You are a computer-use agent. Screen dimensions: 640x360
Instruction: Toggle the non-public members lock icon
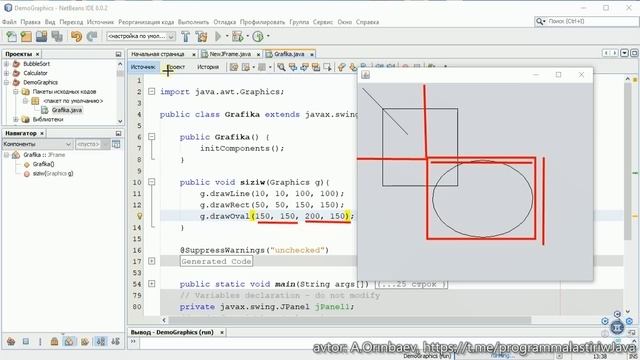pyautogui.click(x=54, y=342)
